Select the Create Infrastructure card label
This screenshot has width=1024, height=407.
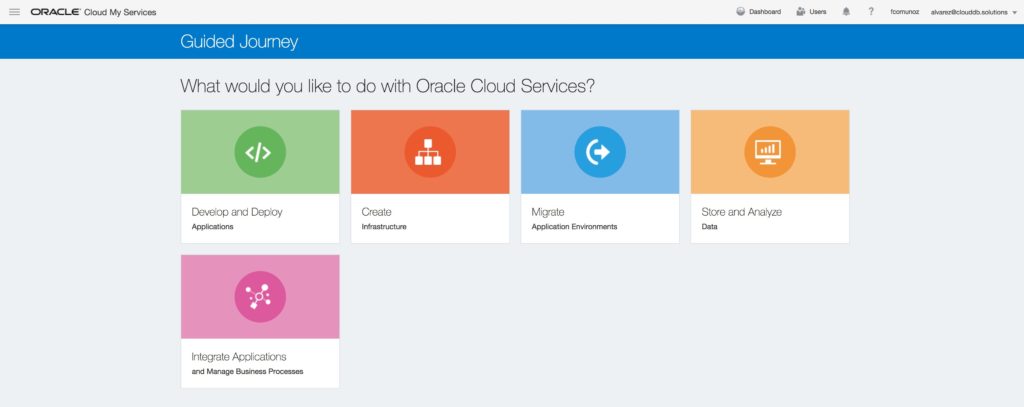click(x=377, y=212)
